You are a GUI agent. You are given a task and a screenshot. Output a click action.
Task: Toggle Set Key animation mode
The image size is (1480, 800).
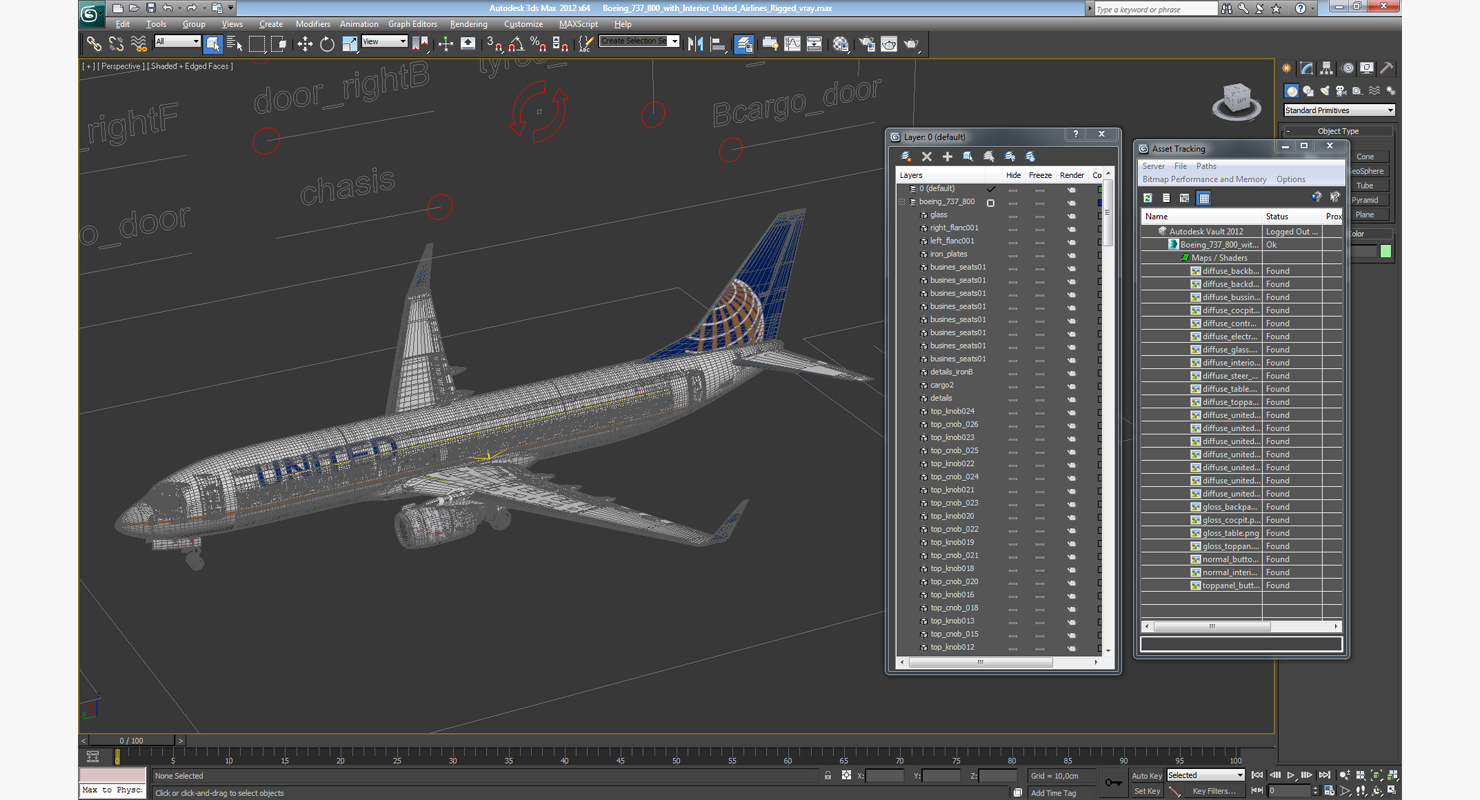click(x=1147, y=791)
